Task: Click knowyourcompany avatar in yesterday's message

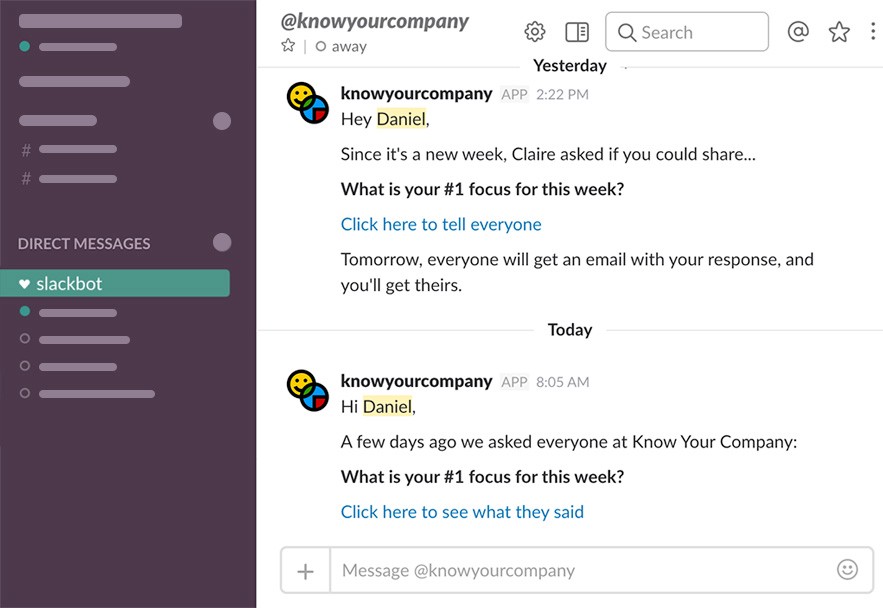Action: (x=307, y=103)
